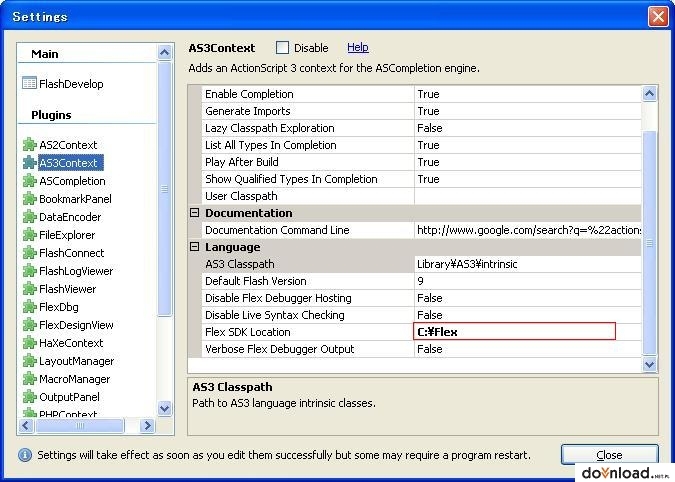Select the AS2Context plugin entry
Image resolution: width=675 pixels, height=482 pixels.
[x=68, y=145]
